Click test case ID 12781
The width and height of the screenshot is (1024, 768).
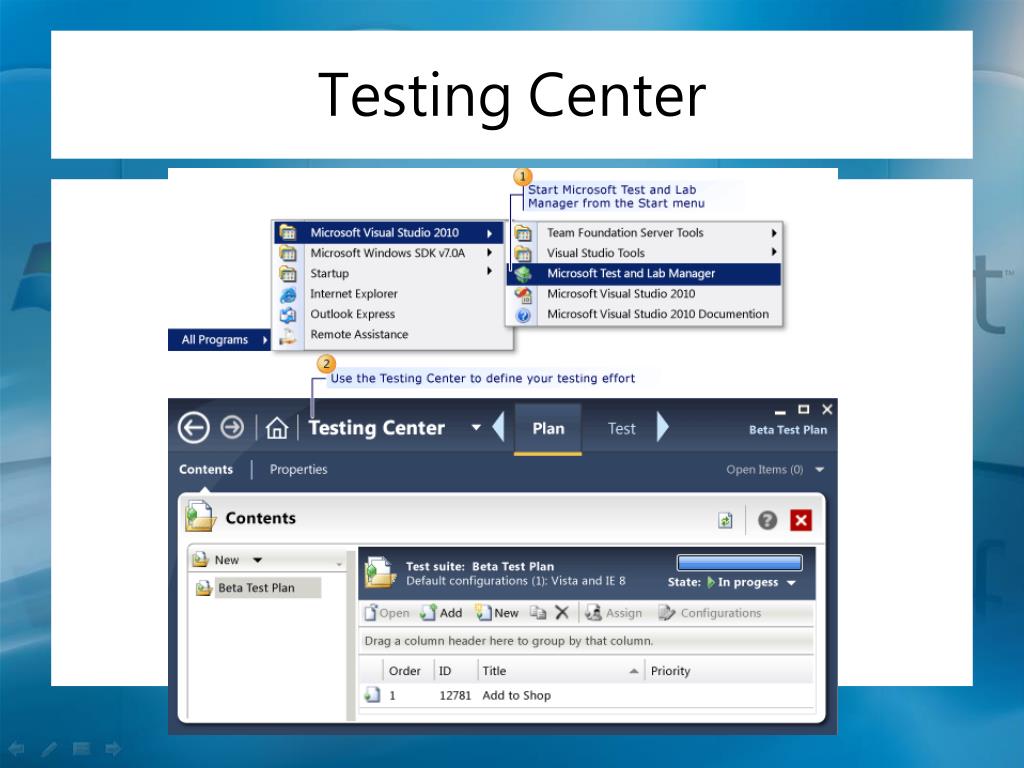455,696
